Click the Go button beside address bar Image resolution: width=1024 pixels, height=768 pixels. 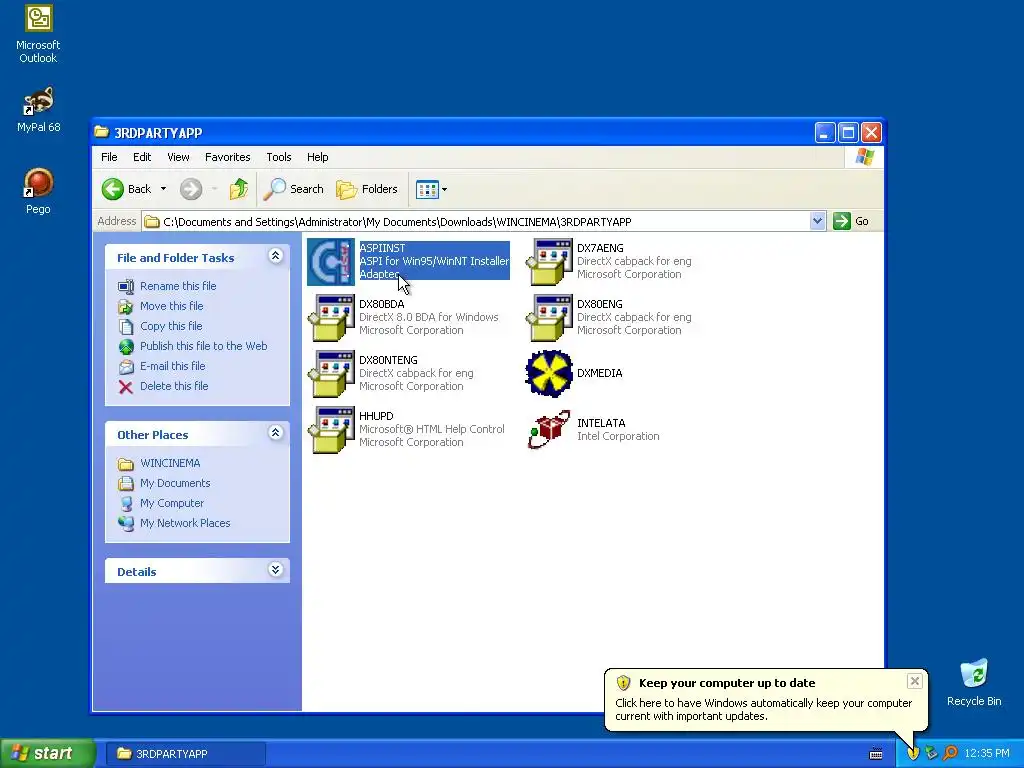coord(852,221)
